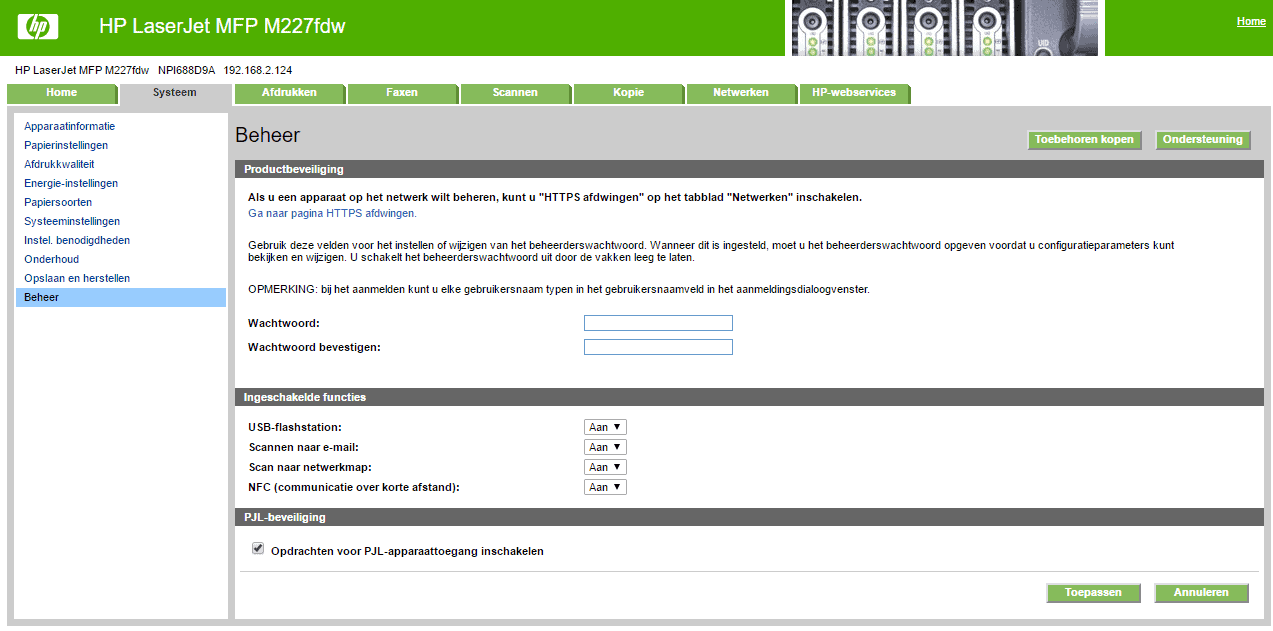Open the HP-webservices tab
The height and width of the screenshot is (631, 1273).
pyautogui.click(x=854, y=93)
